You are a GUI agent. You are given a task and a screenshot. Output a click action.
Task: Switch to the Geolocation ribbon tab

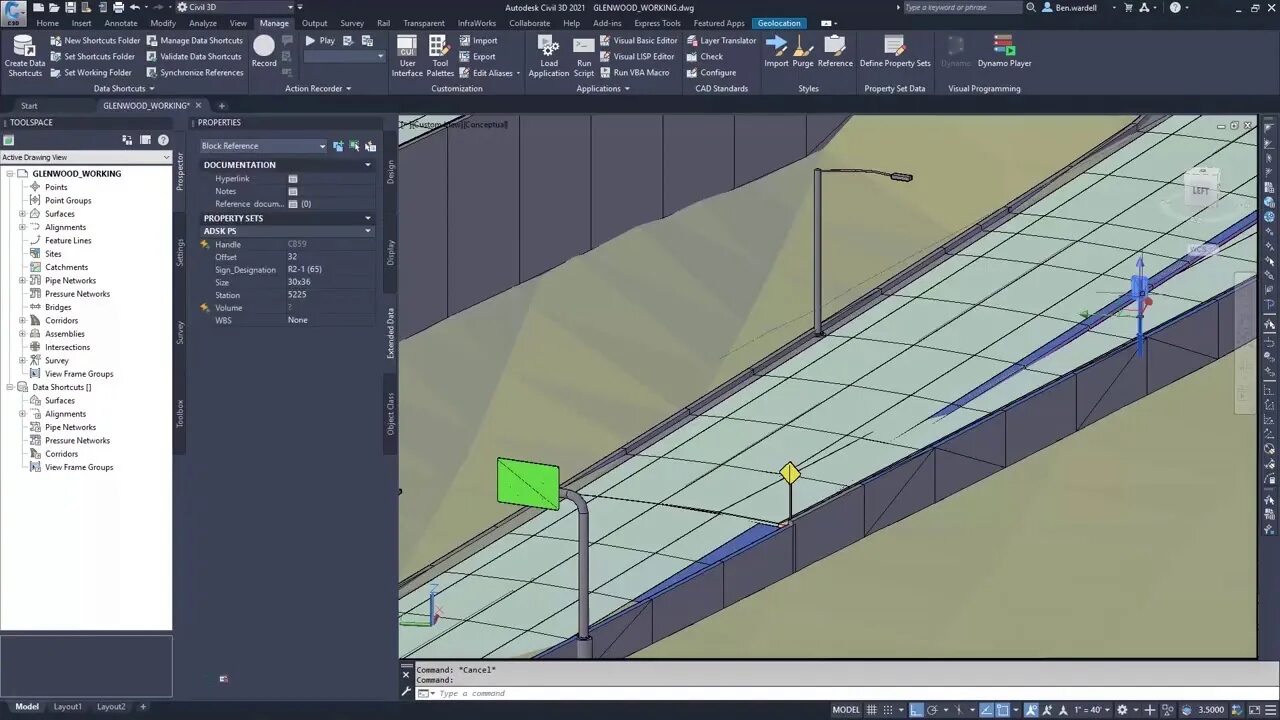[x=779, y=23]
